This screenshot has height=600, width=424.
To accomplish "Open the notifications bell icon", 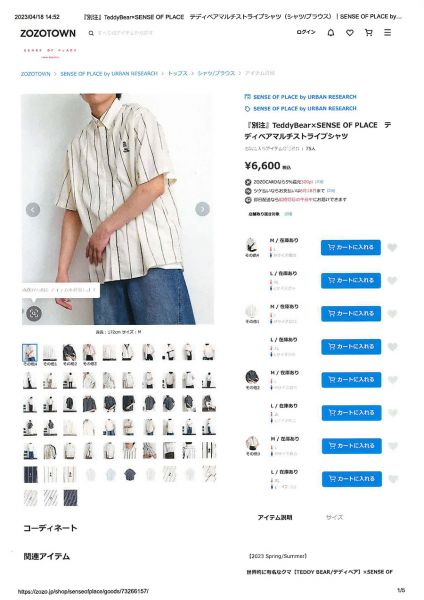I will pos(331,33).
